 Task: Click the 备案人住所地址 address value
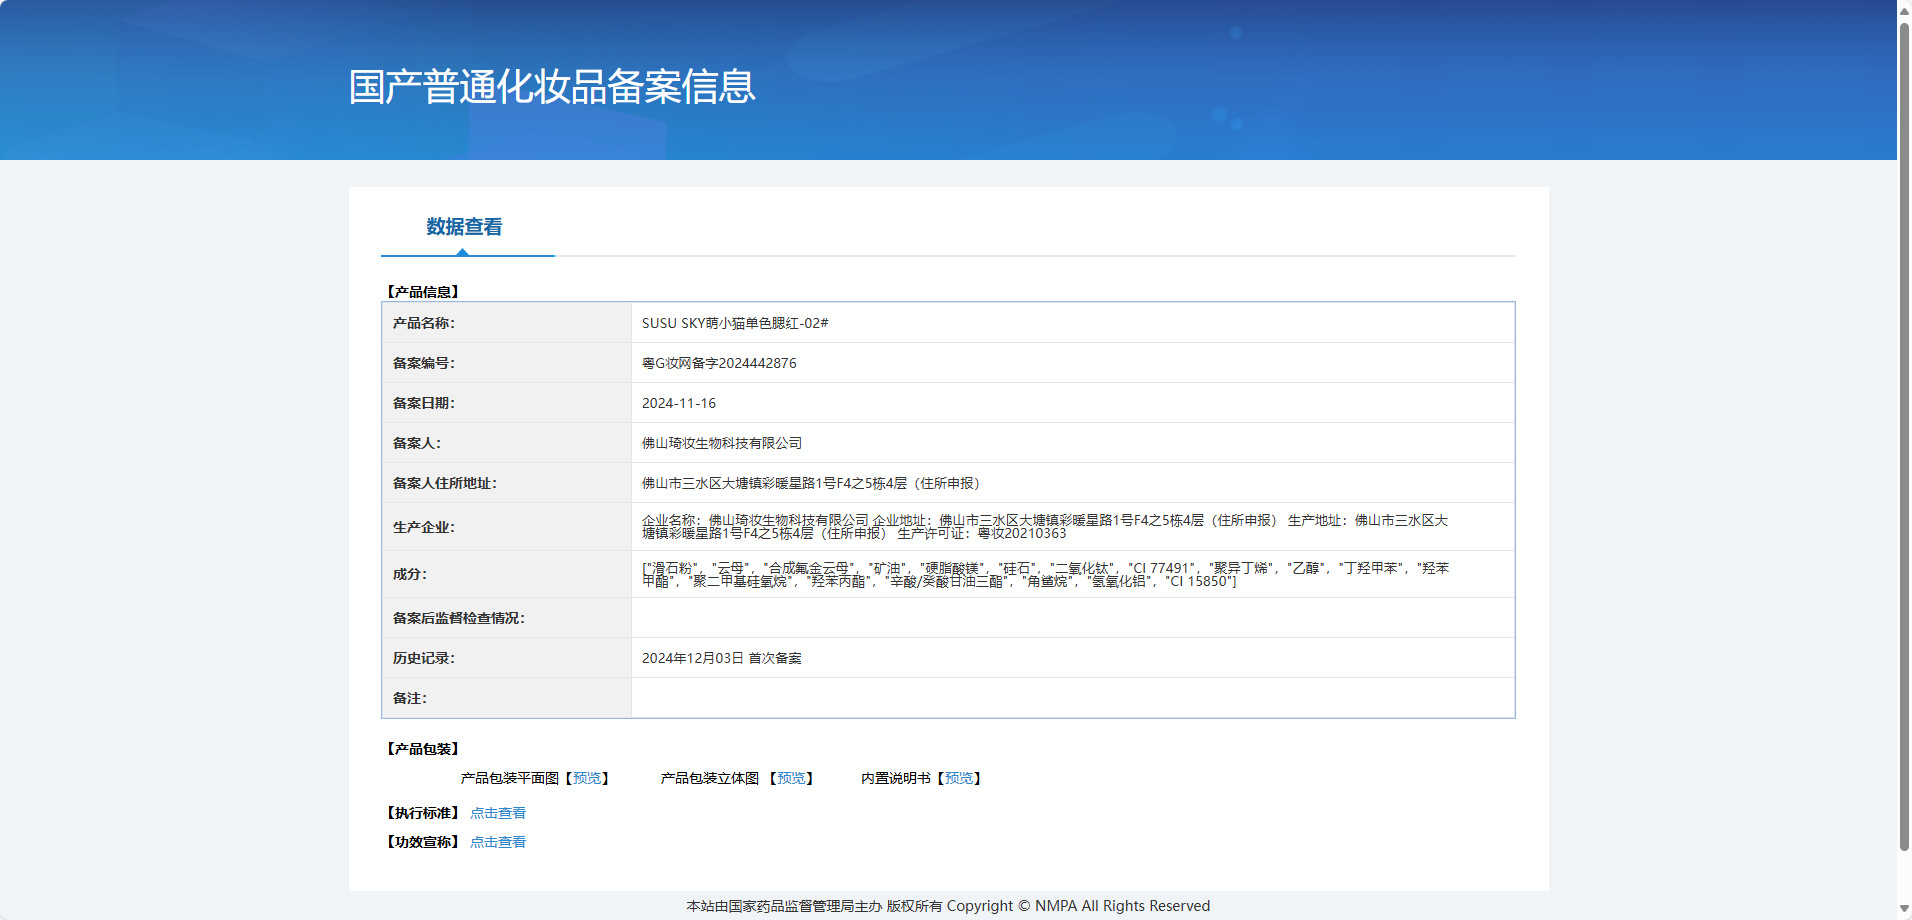point(811,483)
